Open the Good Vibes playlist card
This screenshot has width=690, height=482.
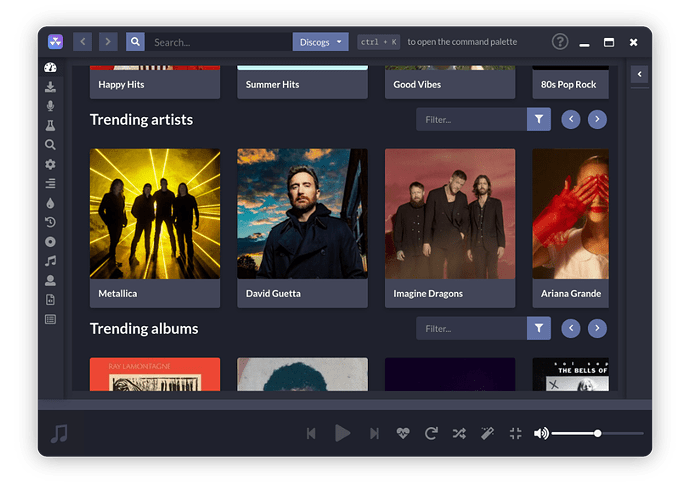450,82
